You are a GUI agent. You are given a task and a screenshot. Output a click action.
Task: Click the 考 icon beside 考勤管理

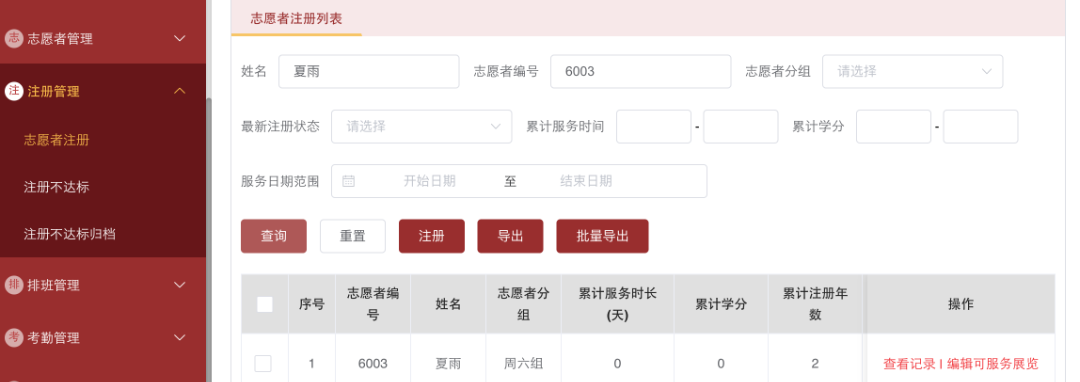coord(14,337)
